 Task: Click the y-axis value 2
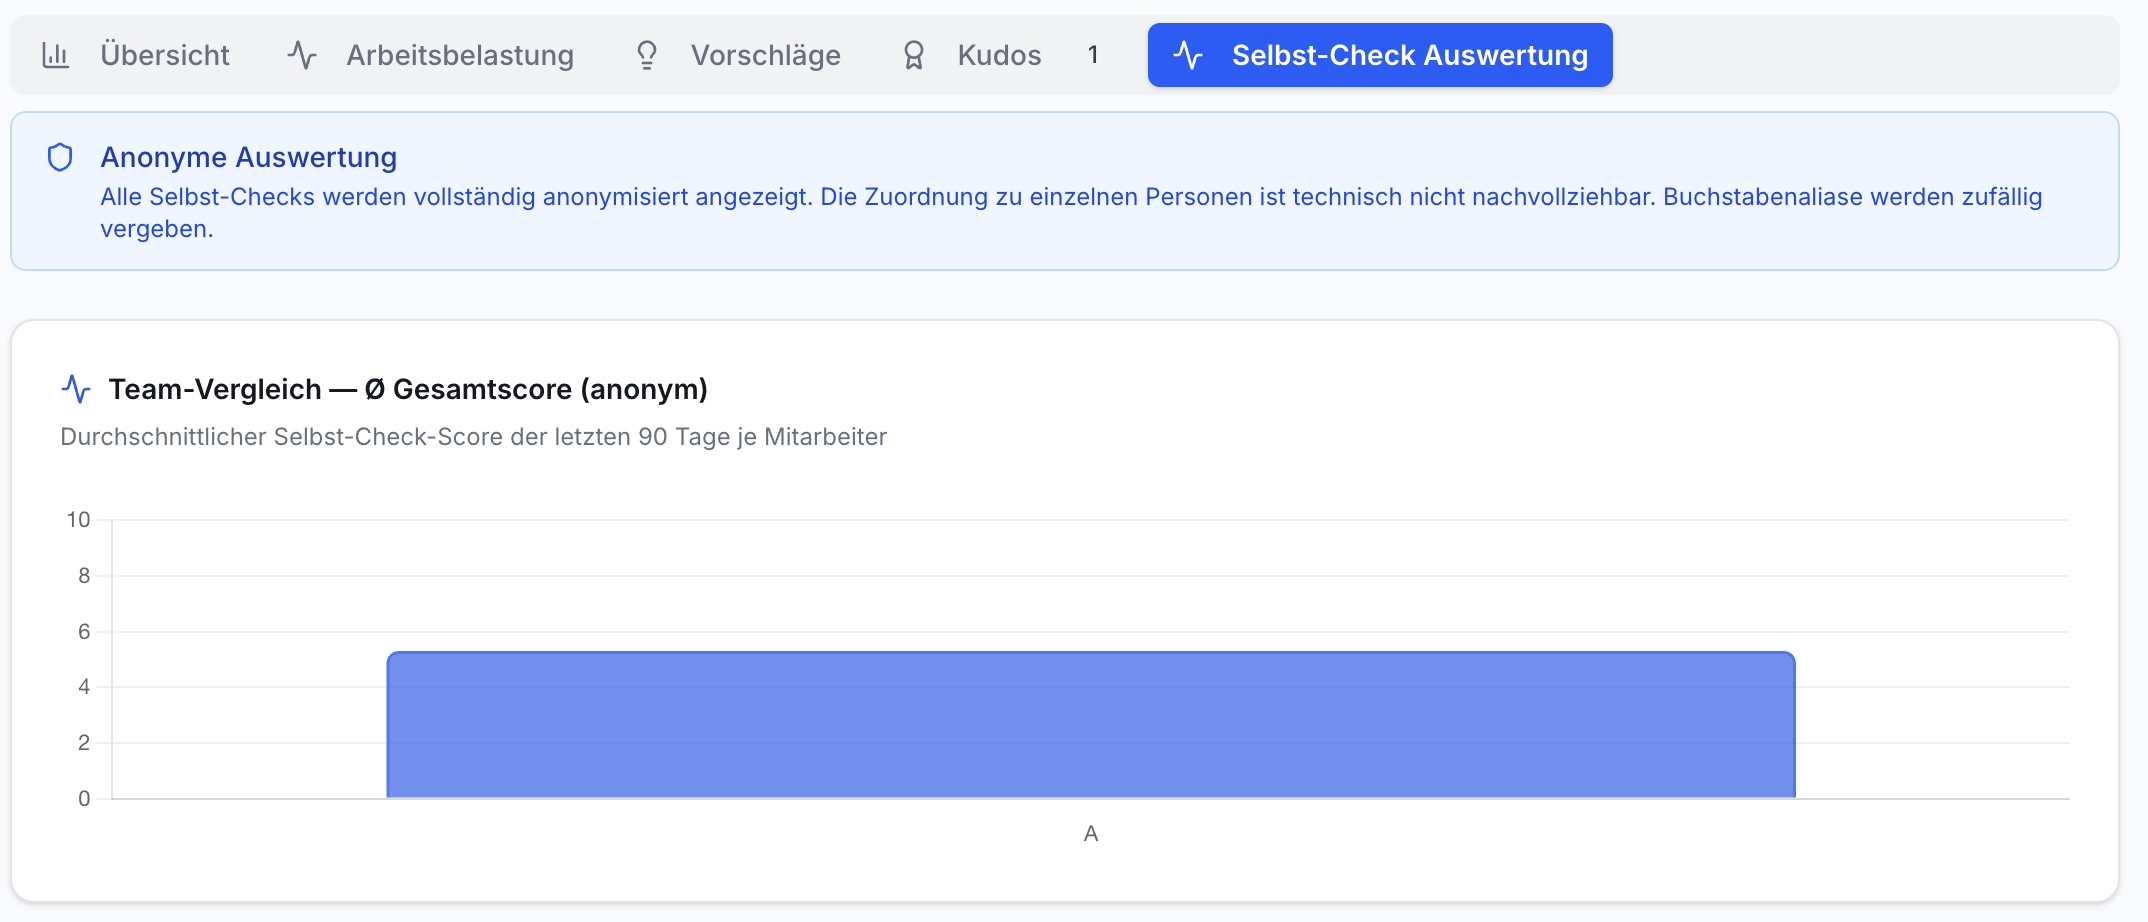coord(84,743)
